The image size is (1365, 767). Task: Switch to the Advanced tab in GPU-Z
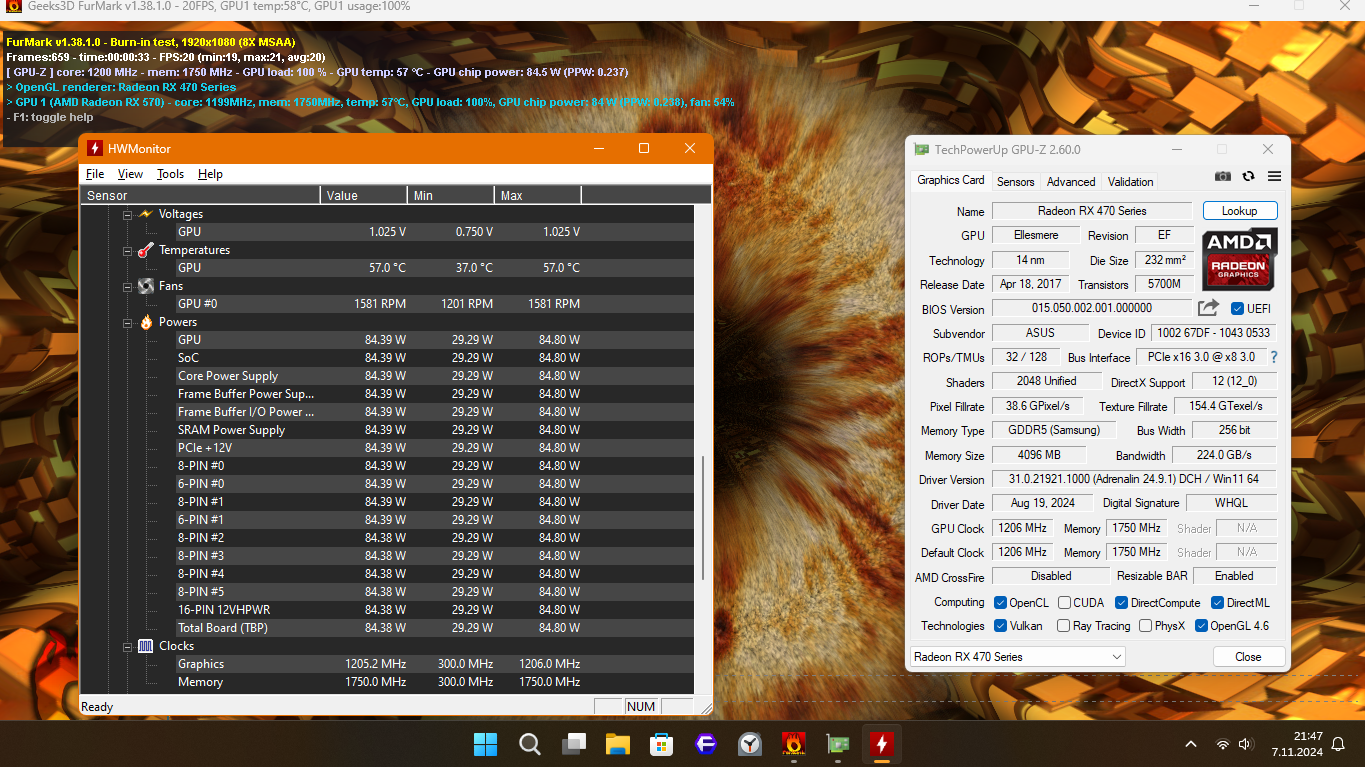(x=1071, y=182)
